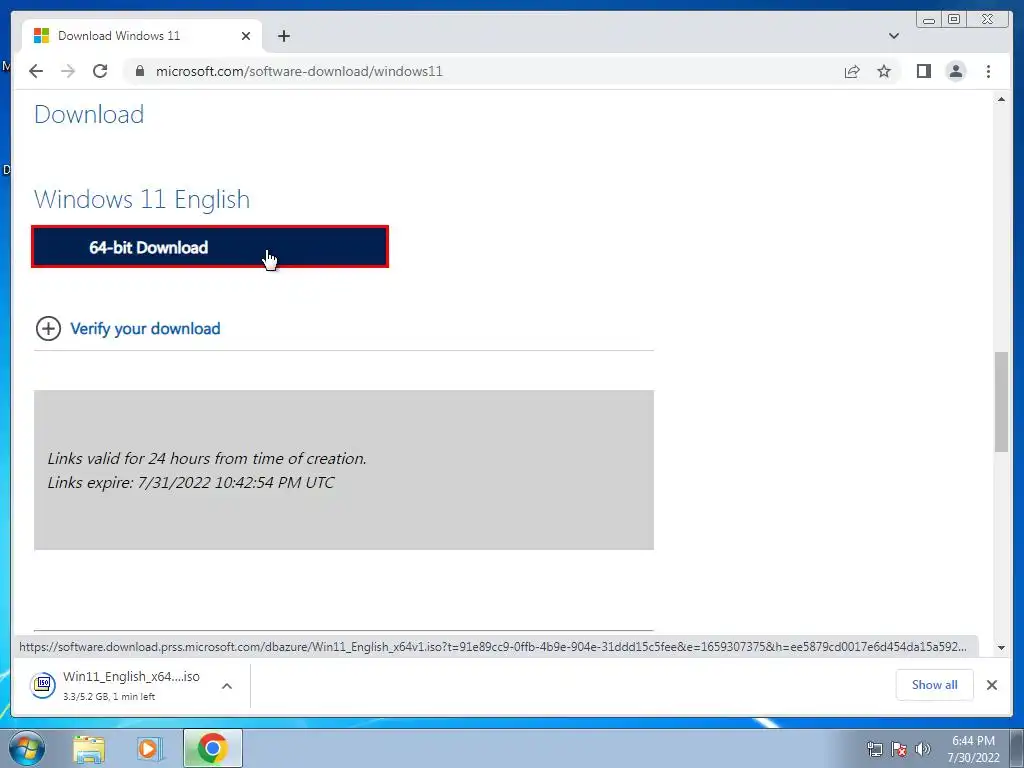Click the Links expire date text

point(191,483)
